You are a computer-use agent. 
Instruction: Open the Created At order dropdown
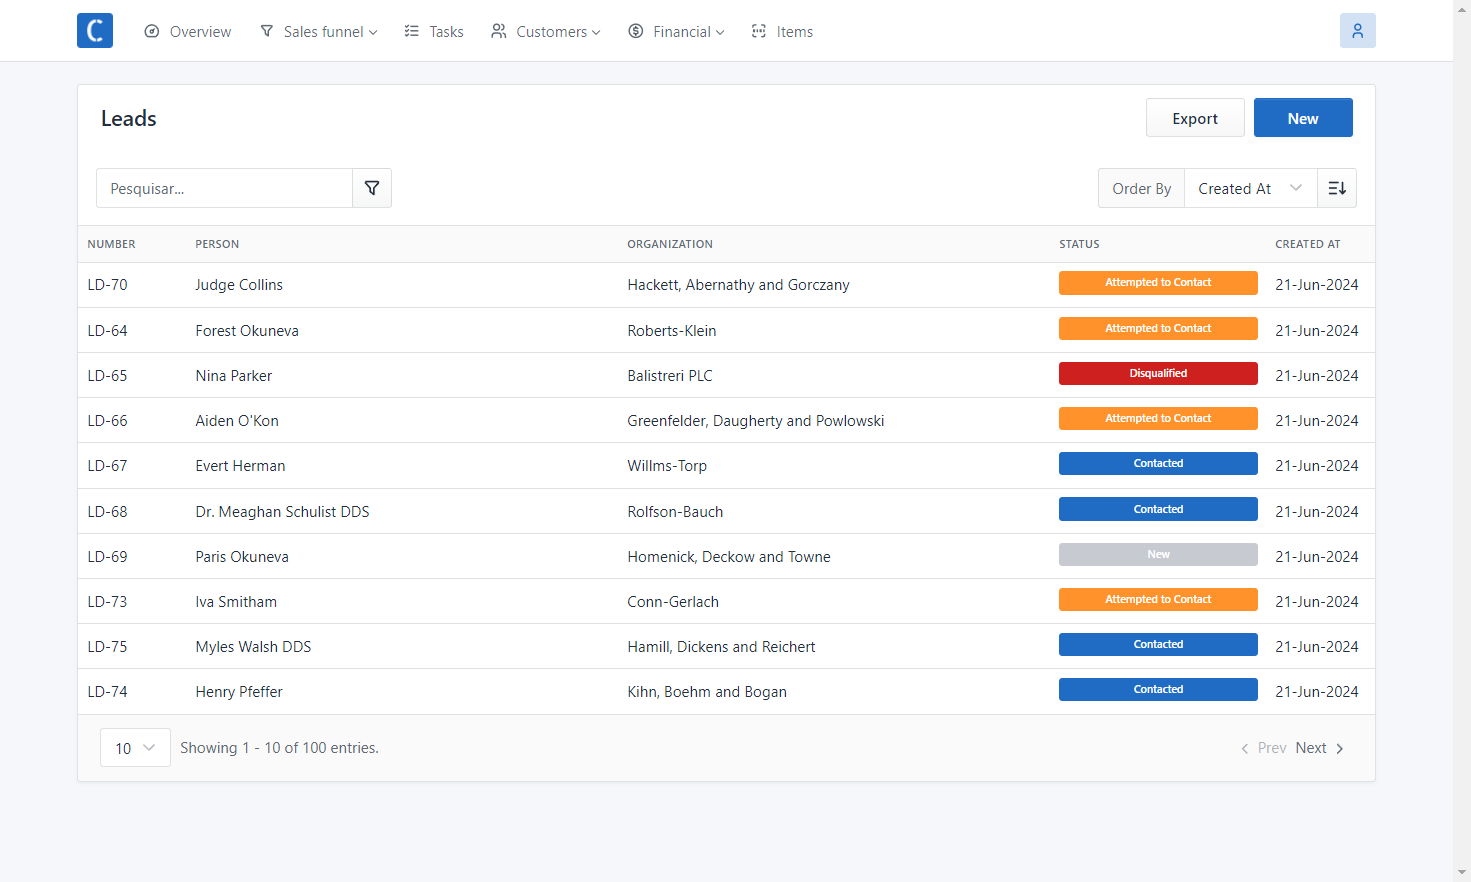click(1250, 188)
